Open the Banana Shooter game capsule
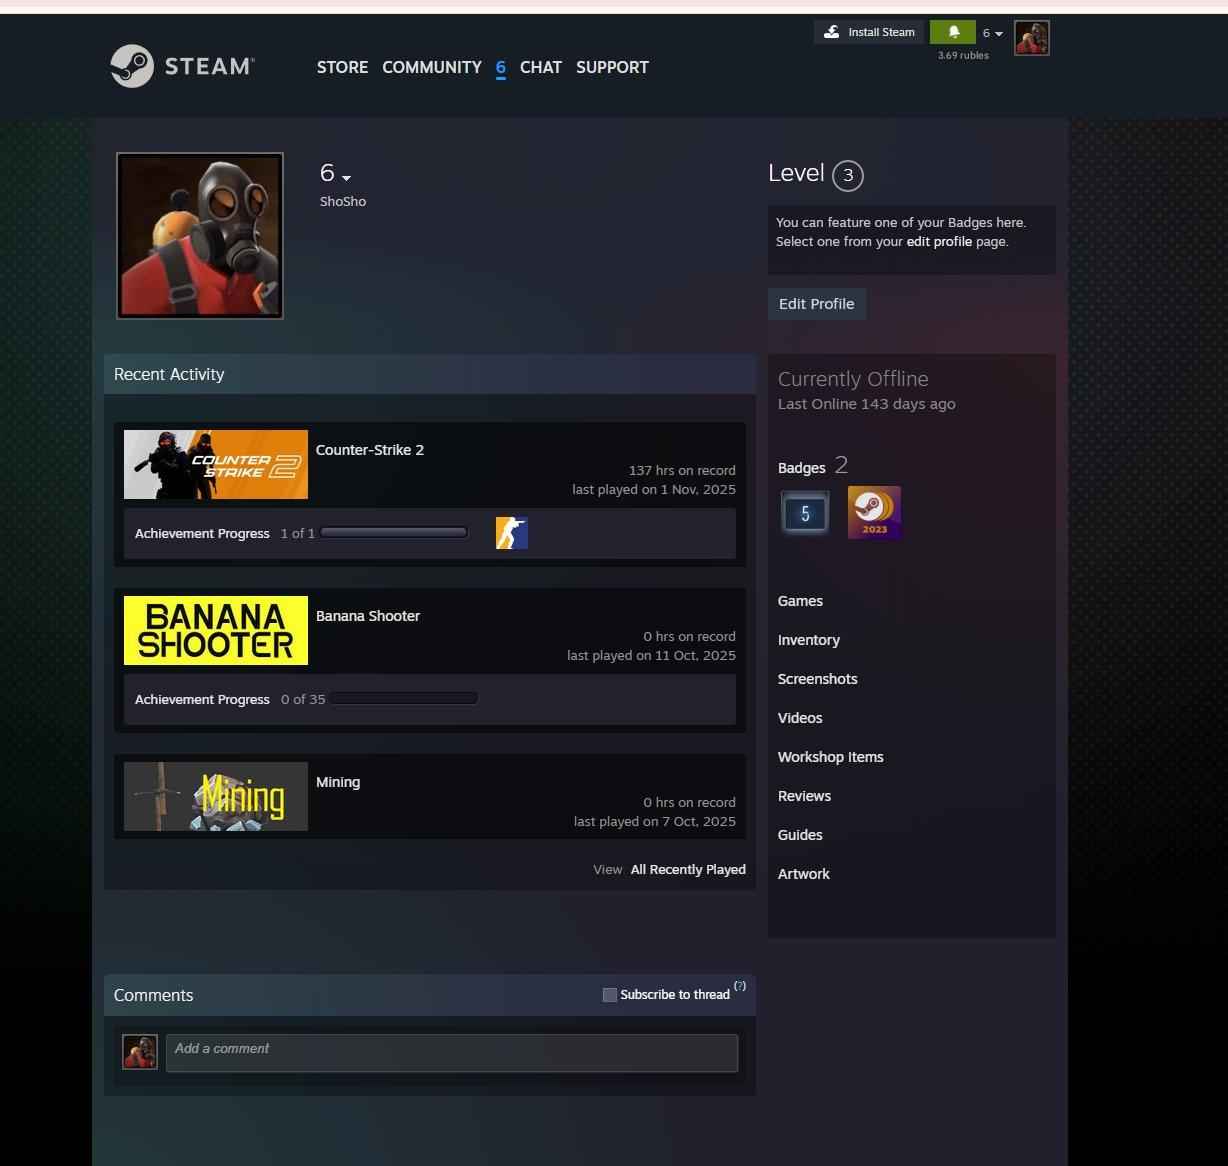The width and height of the screenshot is (1228, 1166). (215, 629)
